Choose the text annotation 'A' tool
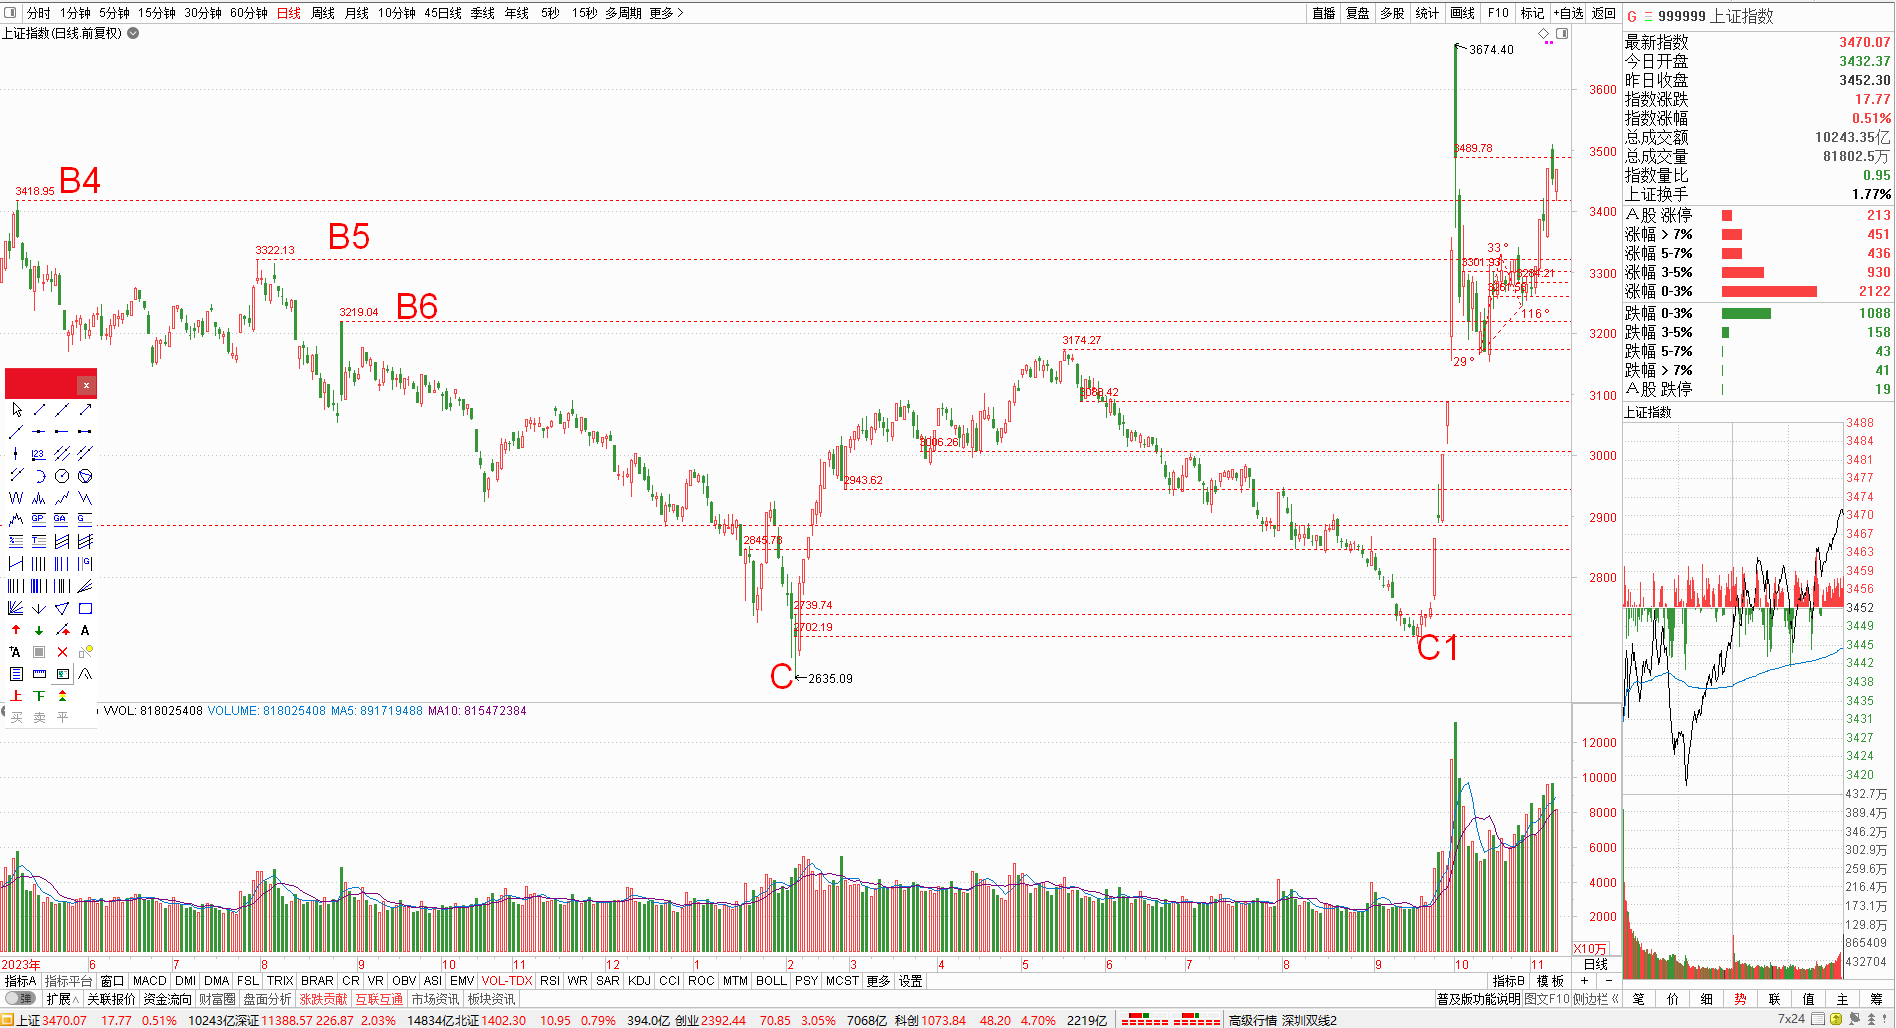 (x=85, y=630)
